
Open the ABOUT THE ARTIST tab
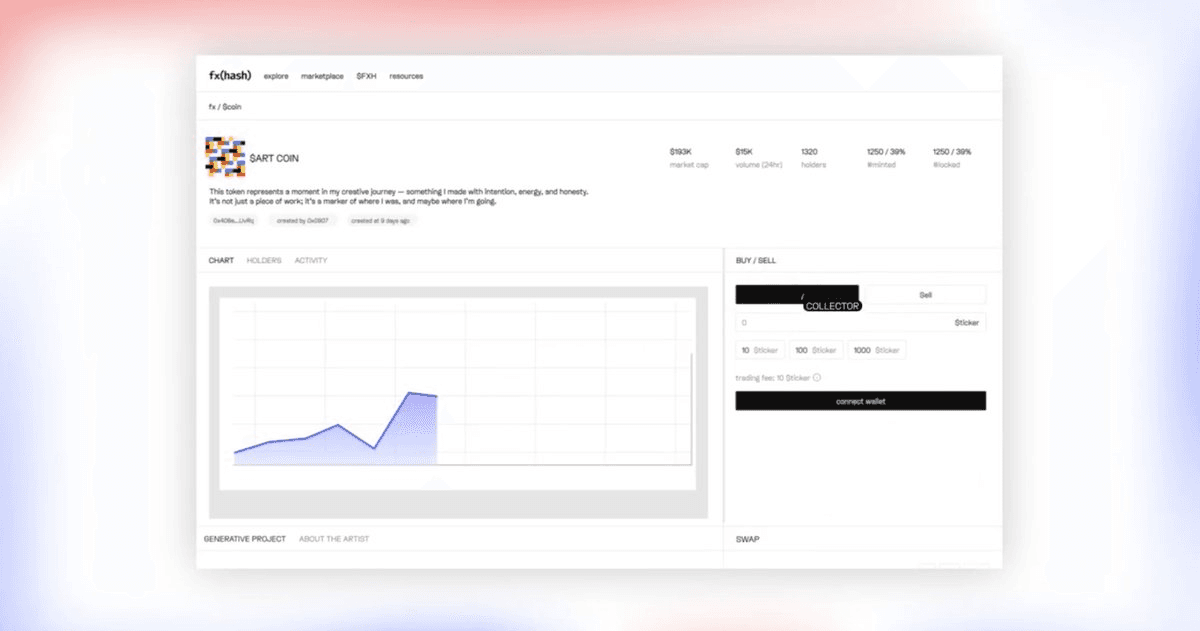(x=333, y=538)
